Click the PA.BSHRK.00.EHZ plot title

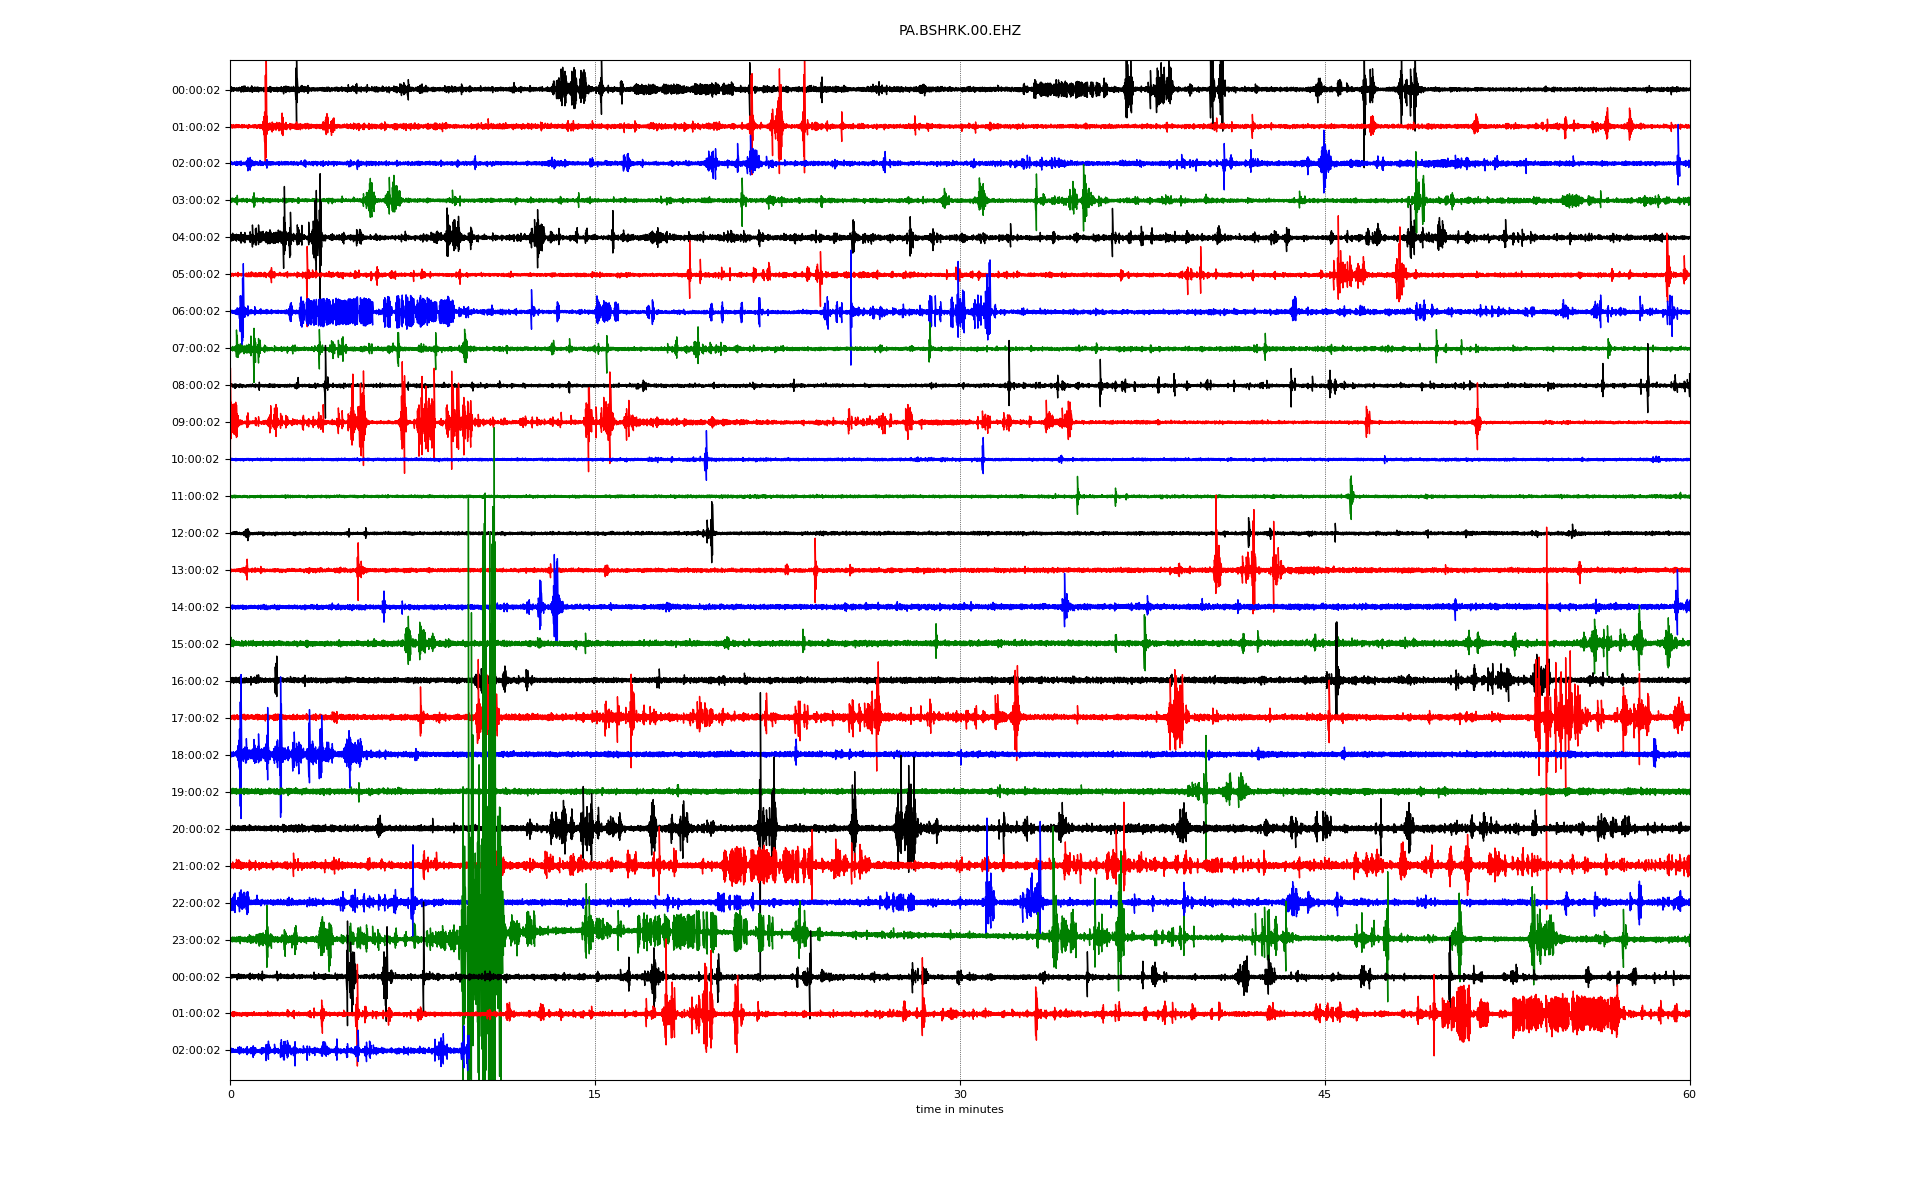pos(959,31)
